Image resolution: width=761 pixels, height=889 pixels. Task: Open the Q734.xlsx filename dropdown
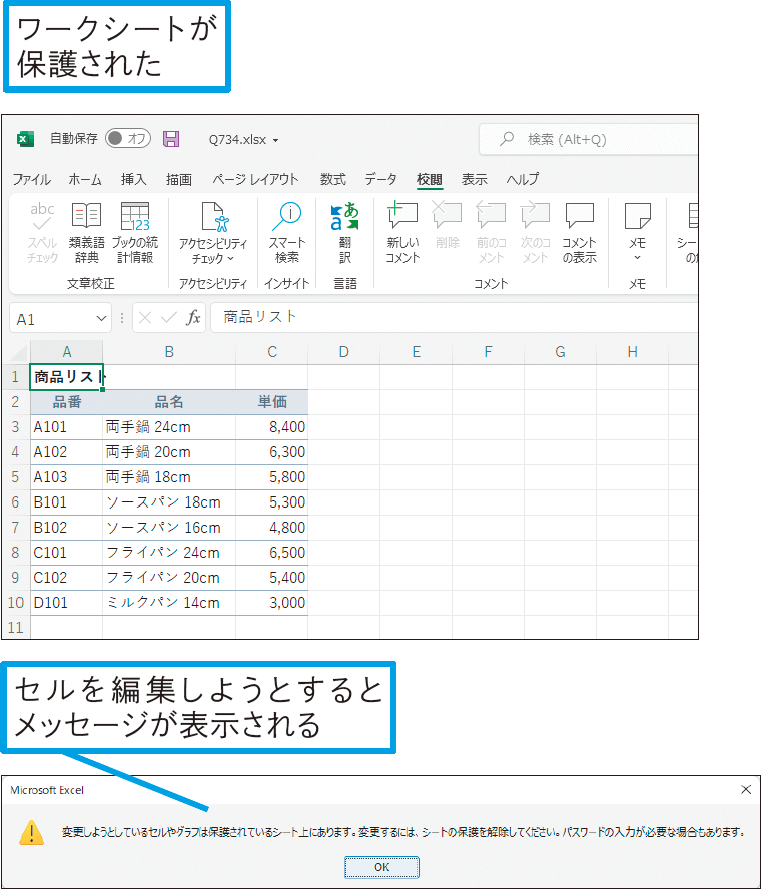(x=276, y=140)
